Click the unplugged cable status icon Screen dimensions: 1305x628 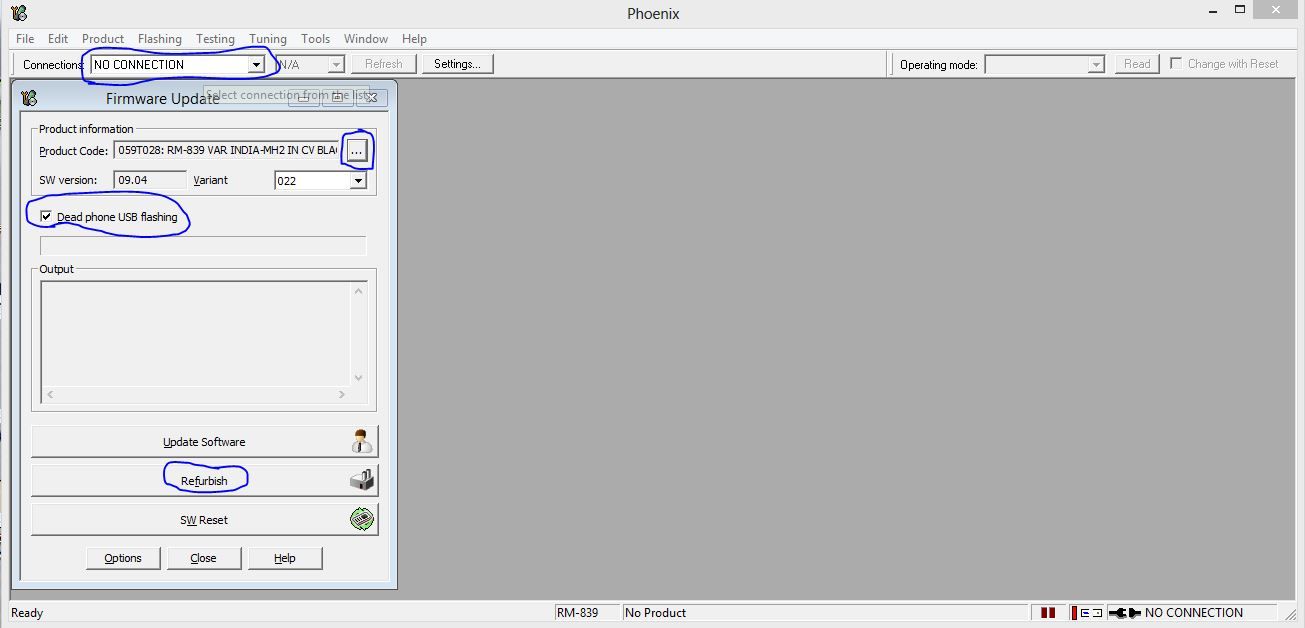pos(1124,612)
